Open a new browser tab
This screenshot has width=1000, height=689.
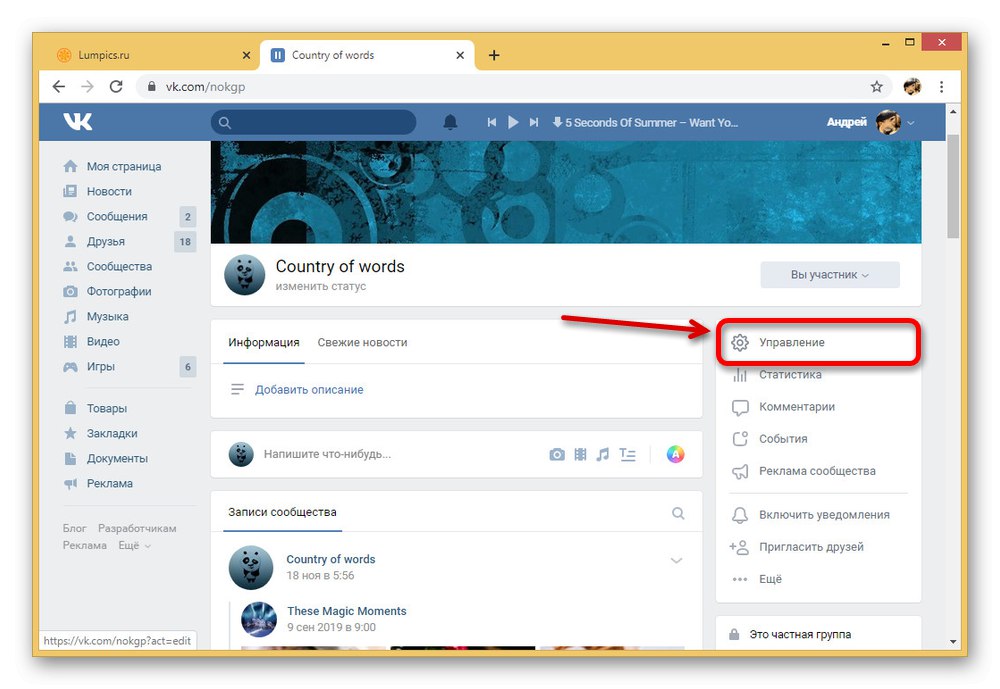[494, 56]
